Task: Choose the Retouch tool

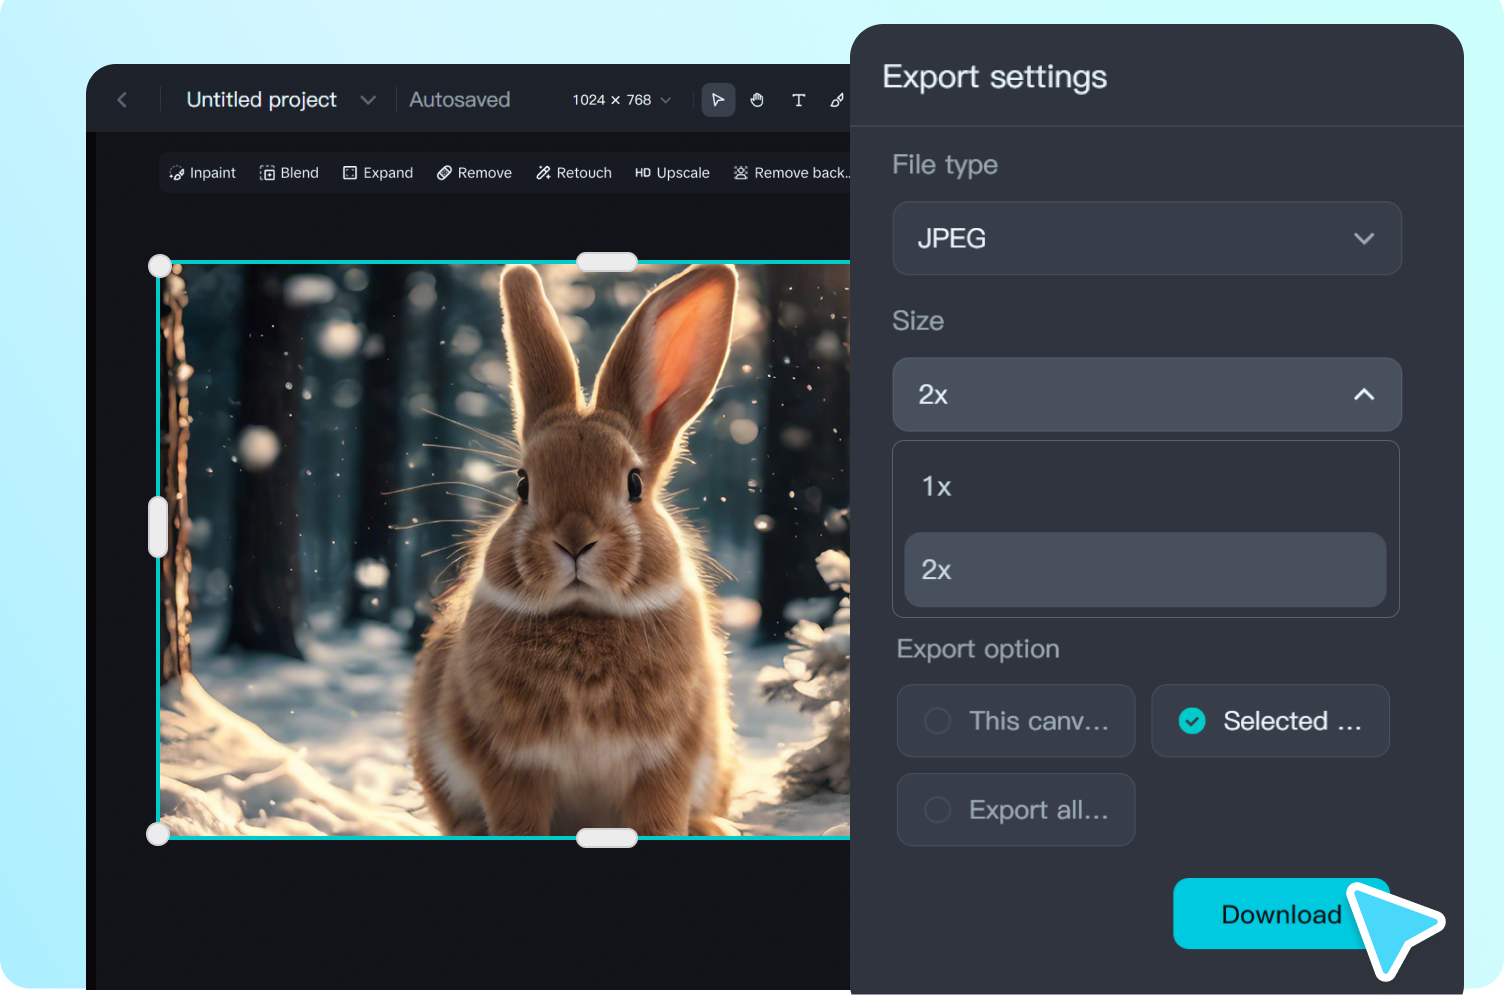Action: click(573, 172)
